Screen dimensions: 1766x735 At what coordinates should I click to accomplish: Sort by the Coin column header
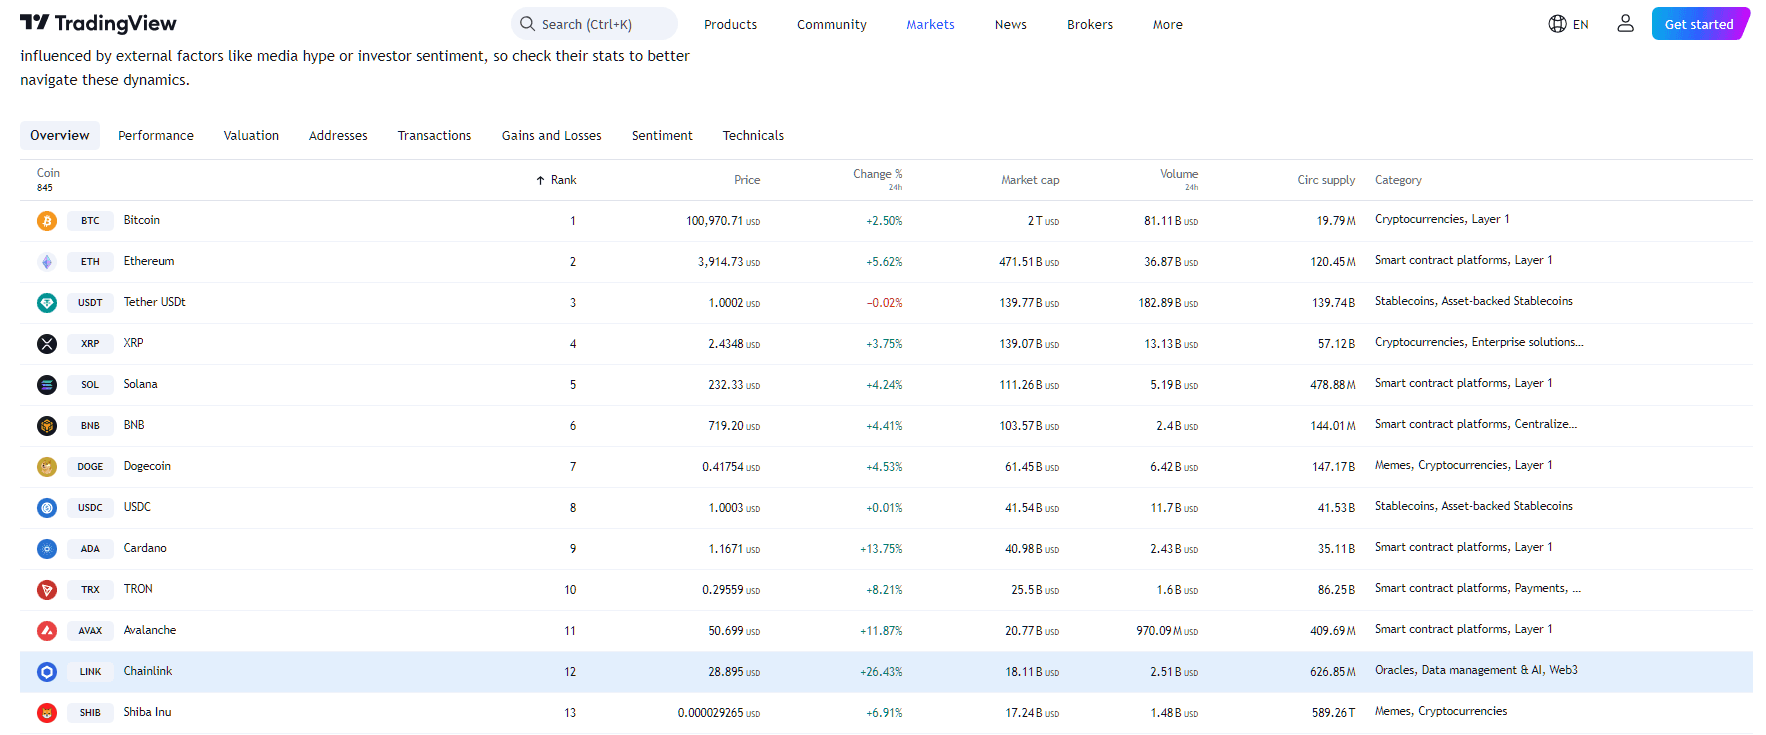coord(48,173)
